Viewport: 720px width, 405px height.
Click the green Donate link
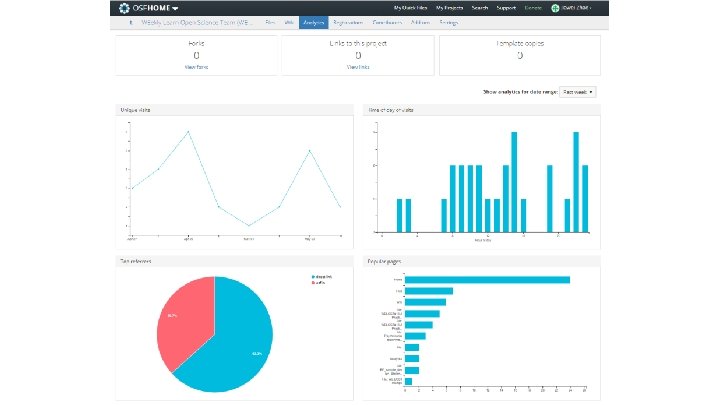point(533,8)
